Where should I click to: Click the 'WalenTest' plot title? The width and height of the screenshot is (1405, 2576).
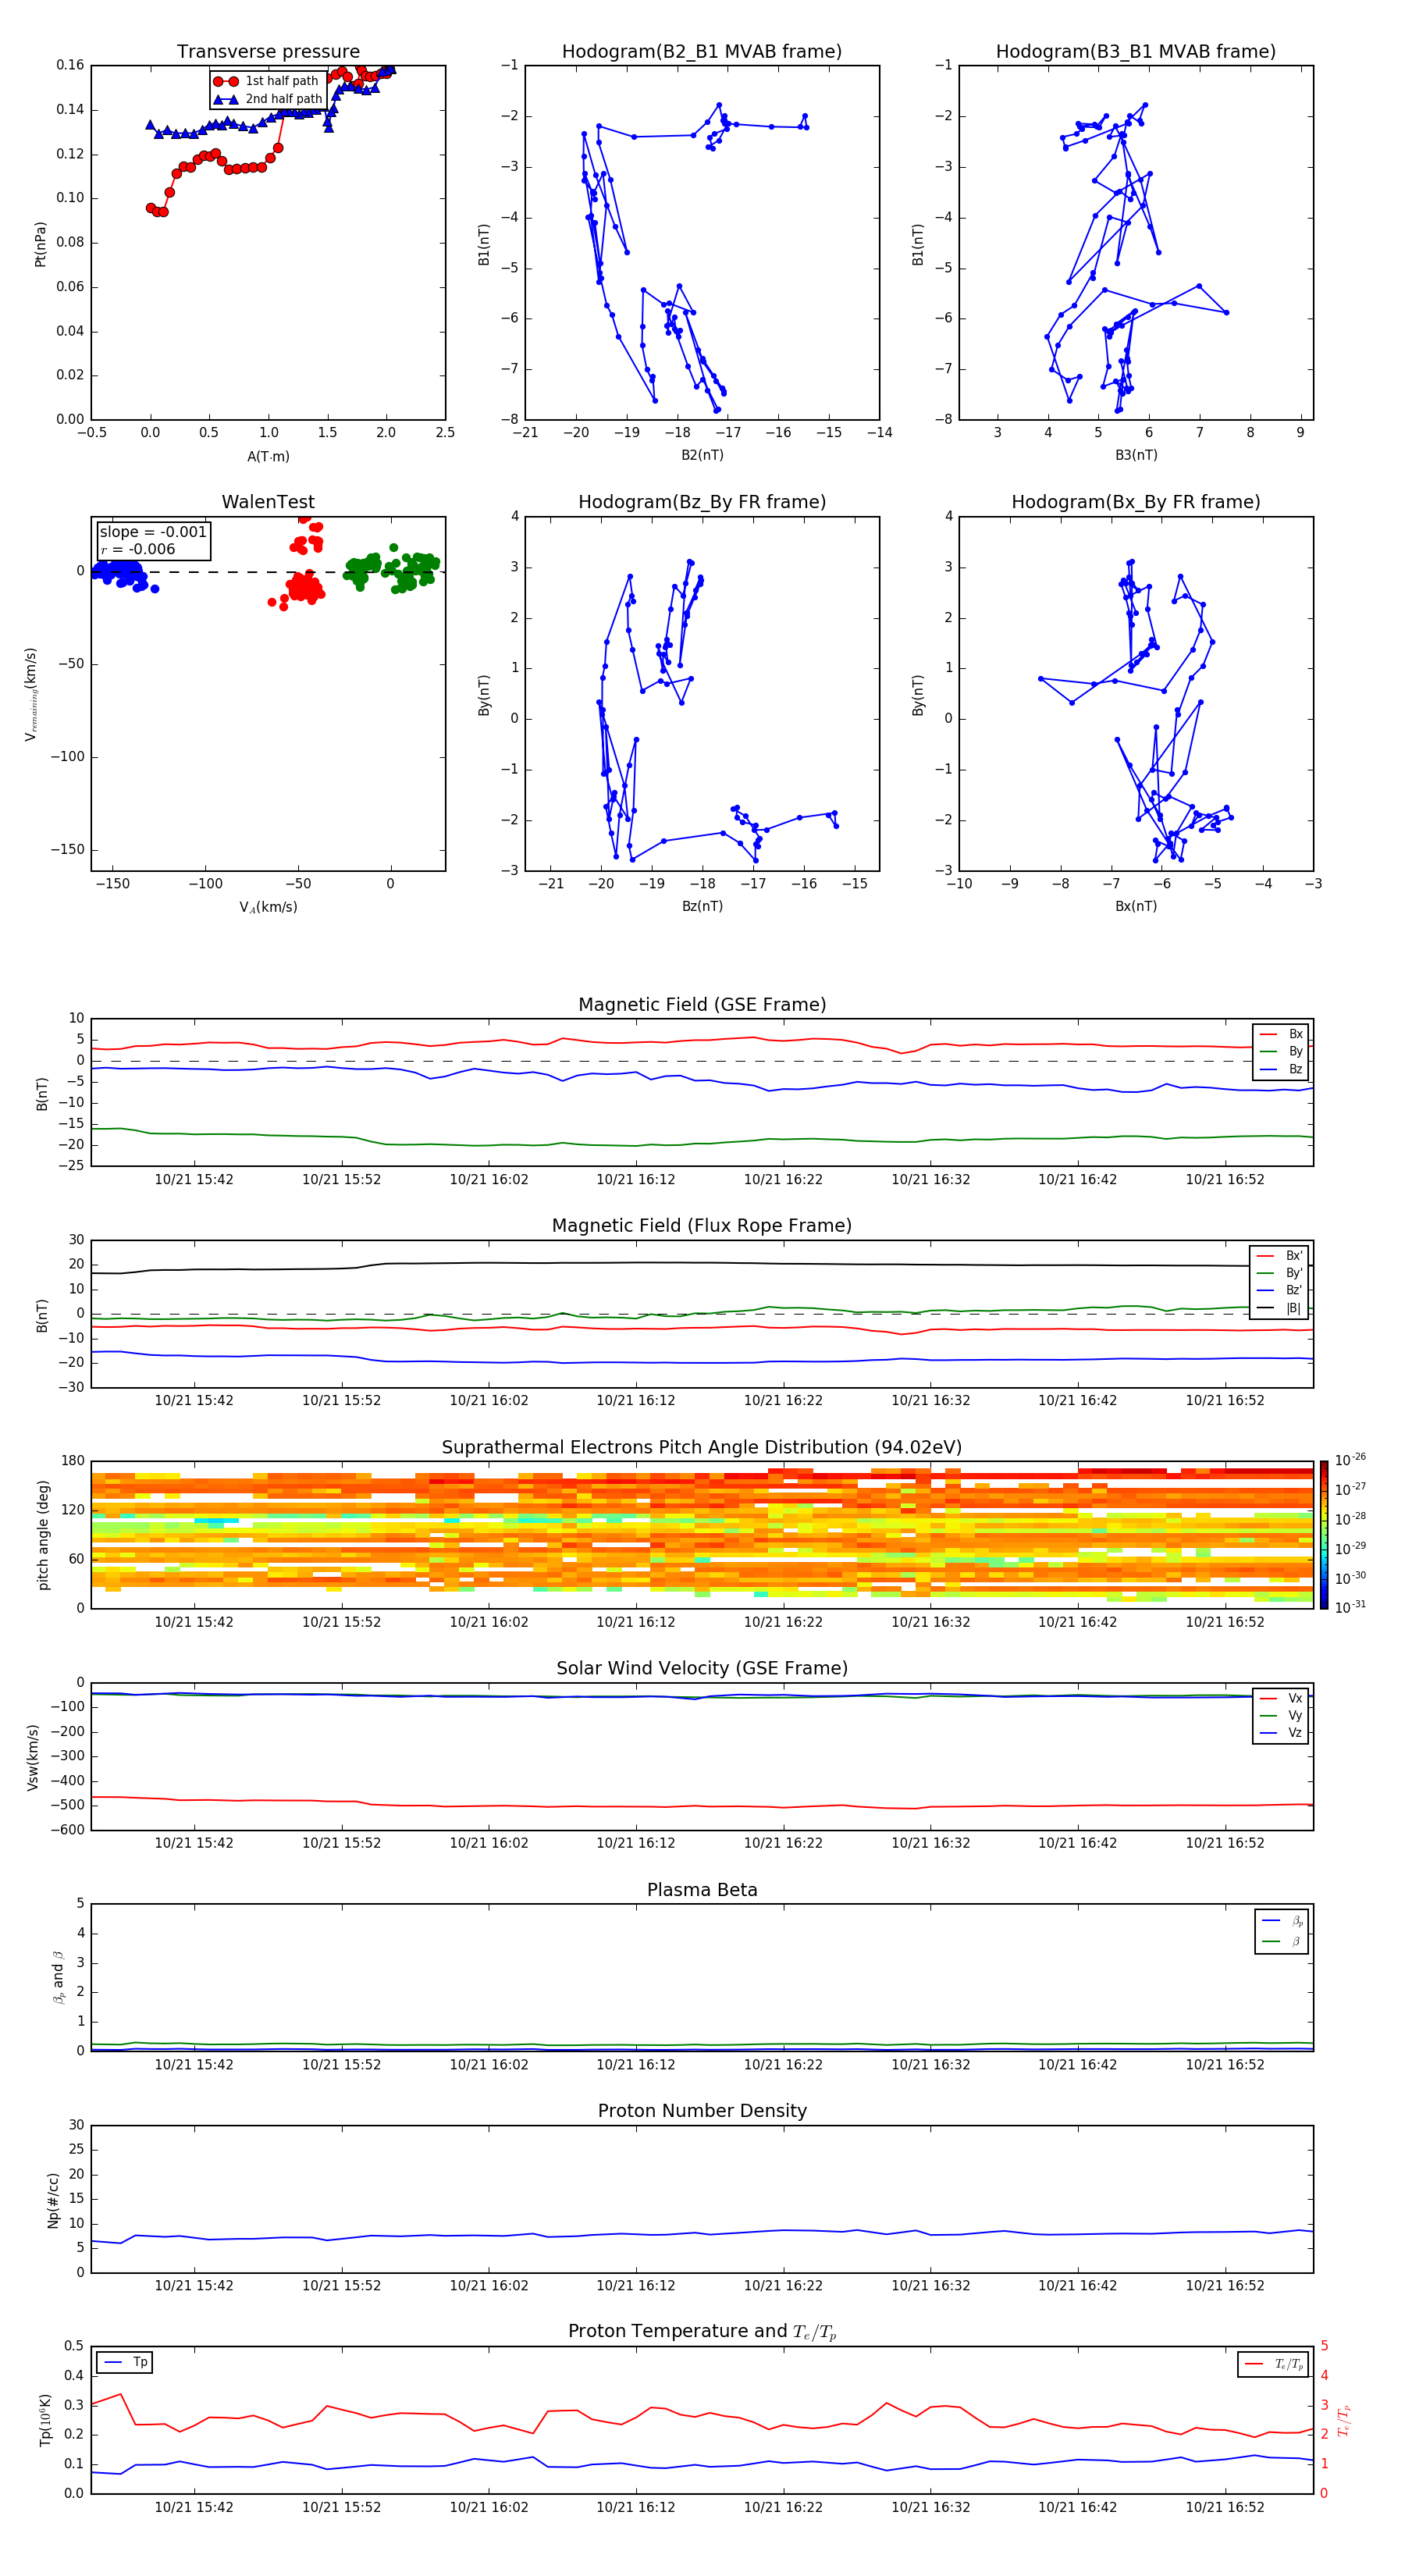(268, 502)
